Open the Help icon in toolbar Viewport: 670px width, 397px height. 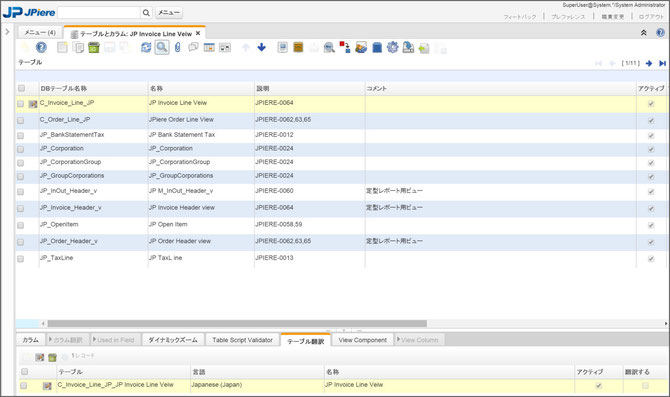[x=41, y=47]
